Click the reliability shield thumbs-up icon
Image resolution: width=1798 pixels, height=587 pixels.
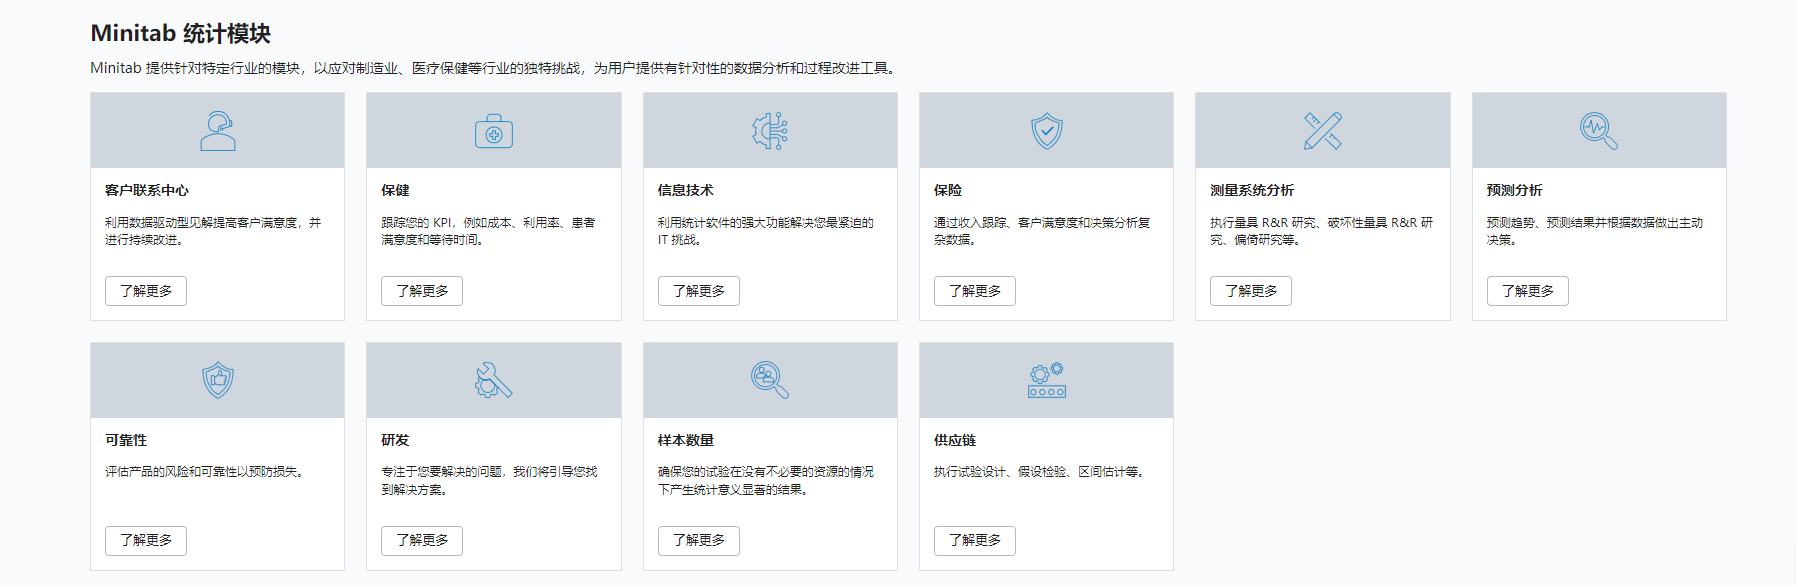click(218, 380)
